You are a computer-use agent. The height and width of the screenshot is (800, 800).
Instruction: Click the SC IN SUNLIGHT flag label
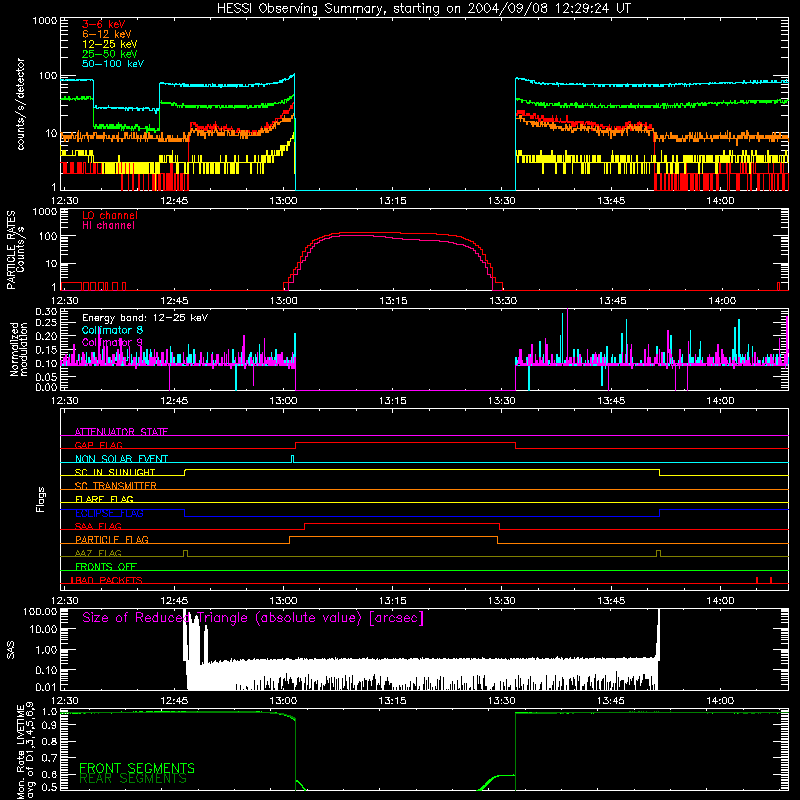pyautogui.click(x=115, y=472)
